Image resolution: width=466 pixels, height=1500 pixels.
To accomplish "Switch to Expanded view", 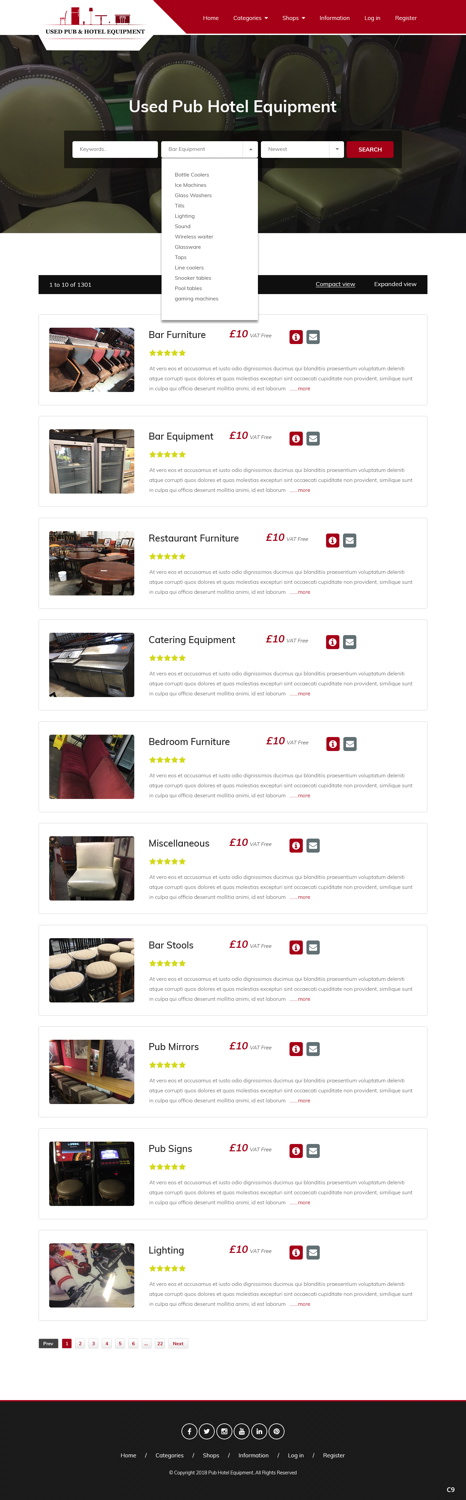I will pyautogui.click(x=395, y=284).
